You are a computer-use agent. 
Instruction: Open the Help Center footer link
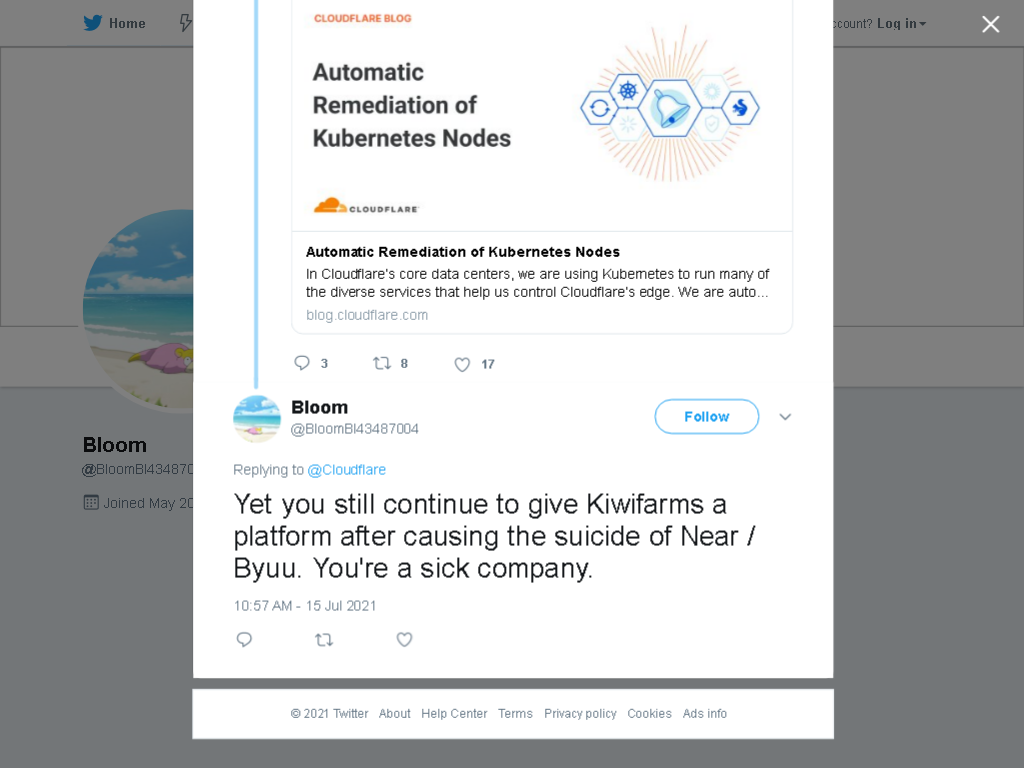pyautogui.click(x=454, y=713)
